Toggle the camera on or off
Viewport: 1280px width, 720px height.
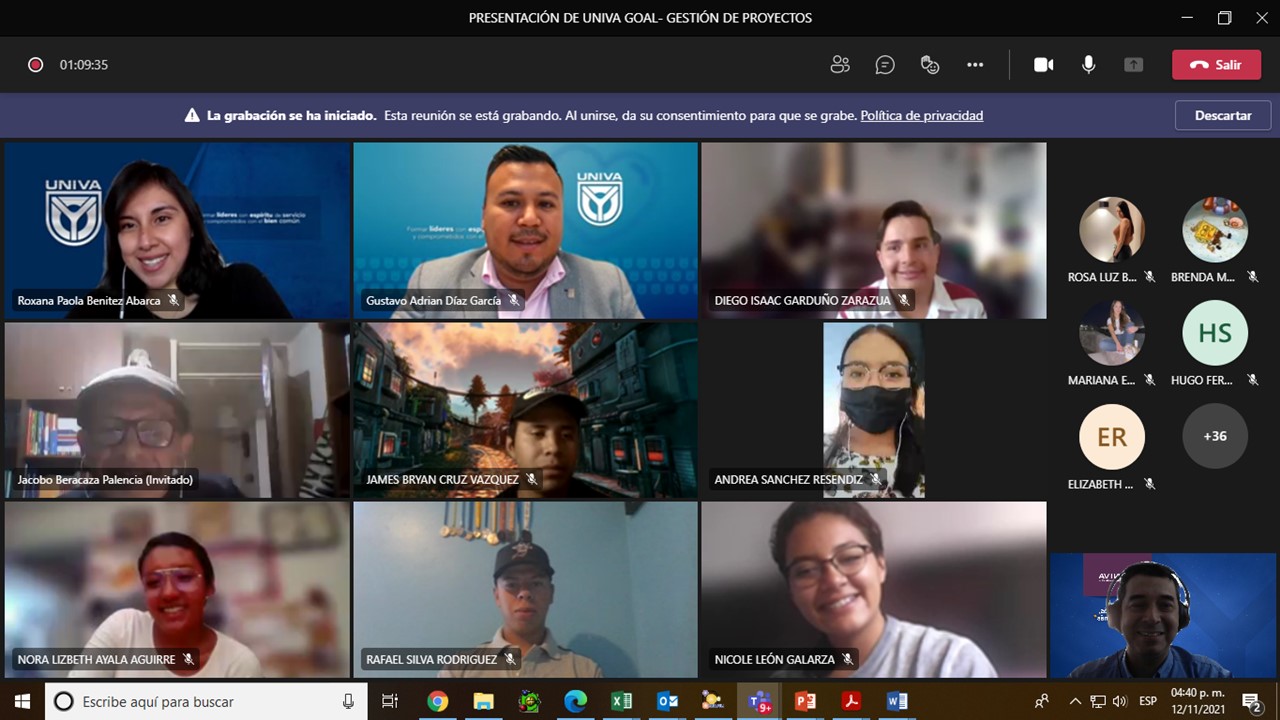pyautogui.click(x=1043, y=65)
